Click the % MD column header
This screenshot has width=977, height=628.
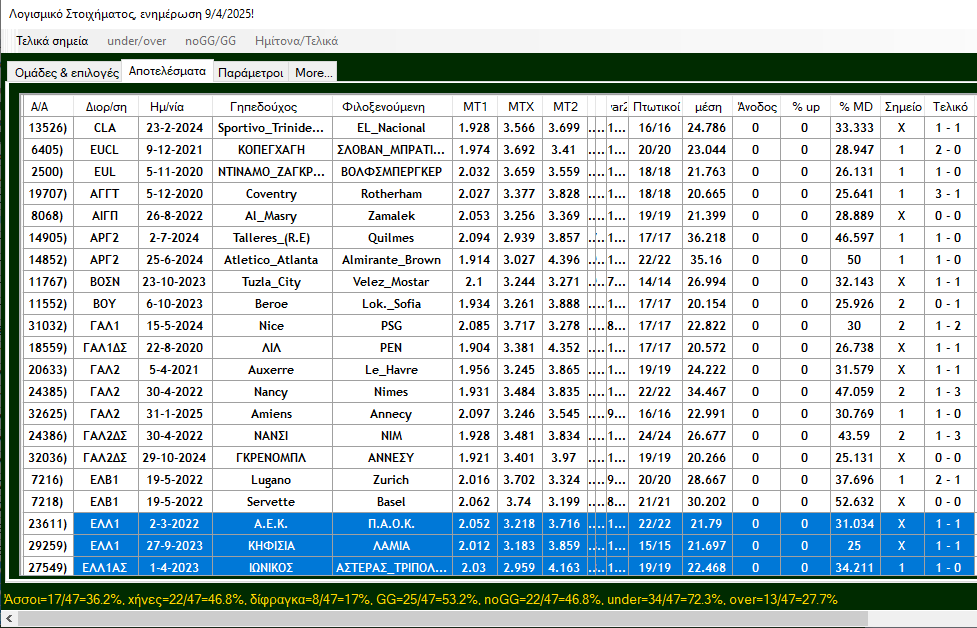(855, 106)
